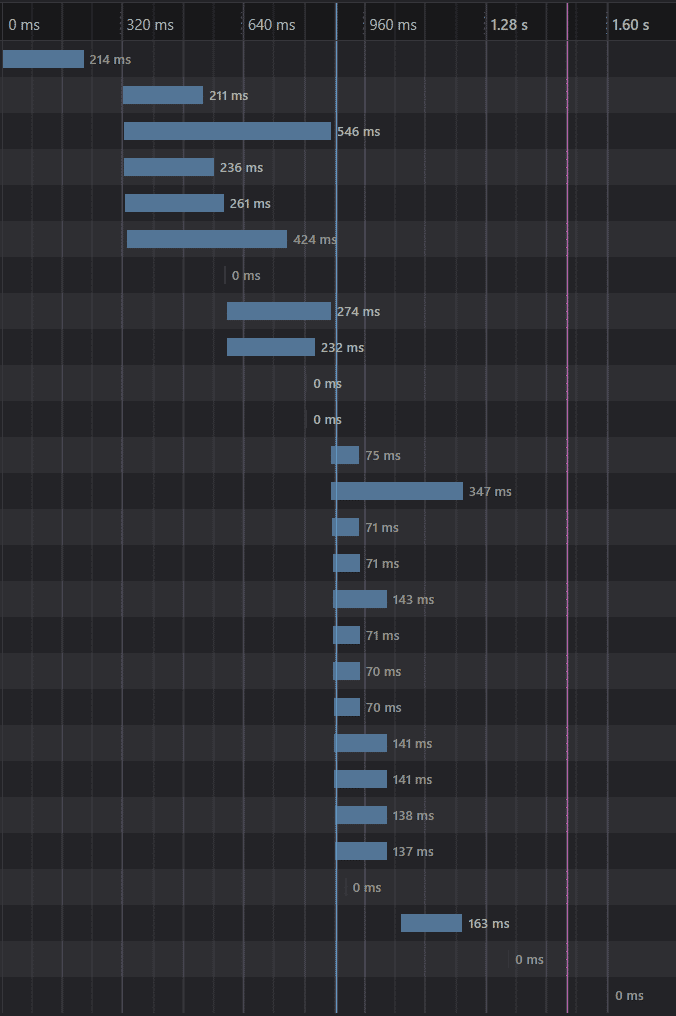Select the 1.28 s timeline header label

point(509,25)
